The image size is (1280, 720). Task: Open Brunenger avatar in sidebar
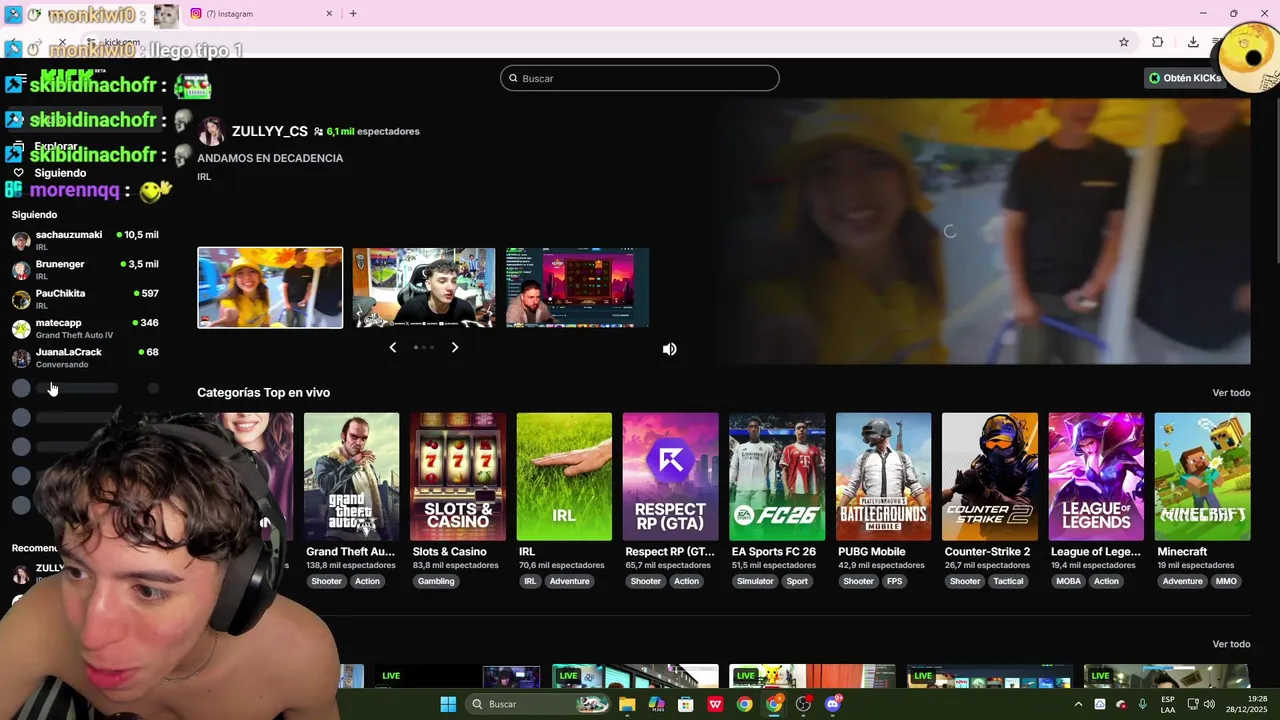21,270
